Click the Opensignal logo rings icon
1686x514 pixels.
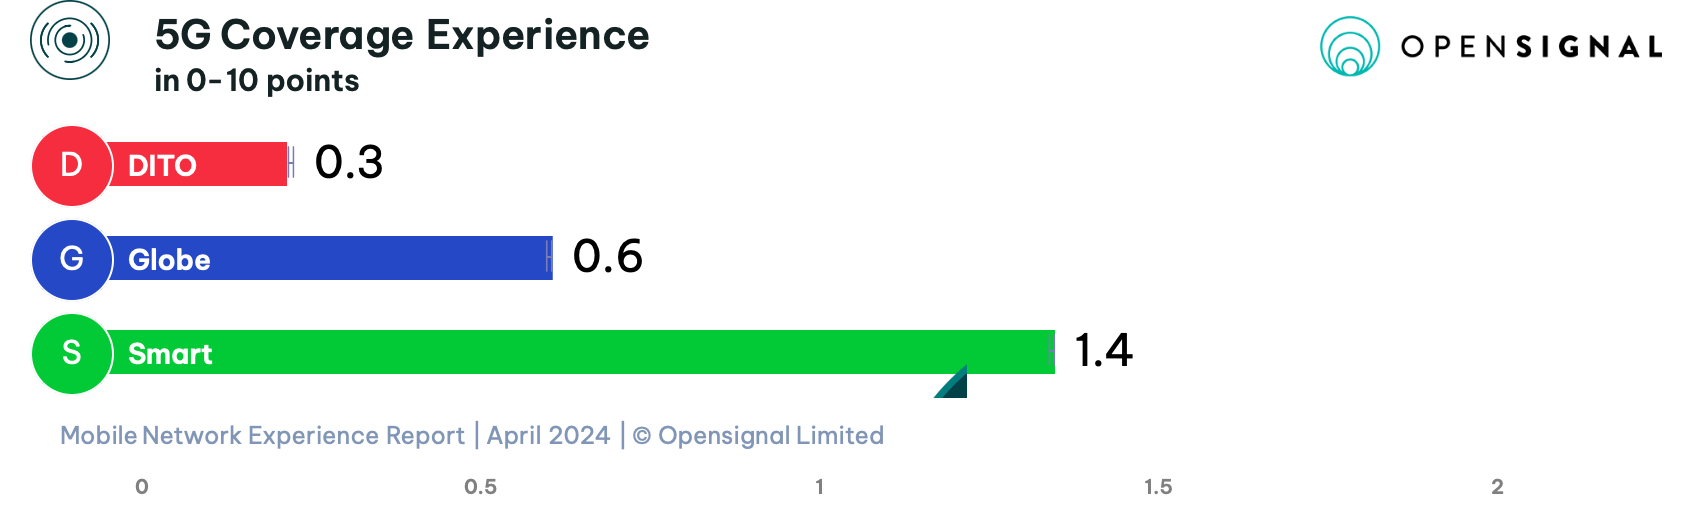1350,47
